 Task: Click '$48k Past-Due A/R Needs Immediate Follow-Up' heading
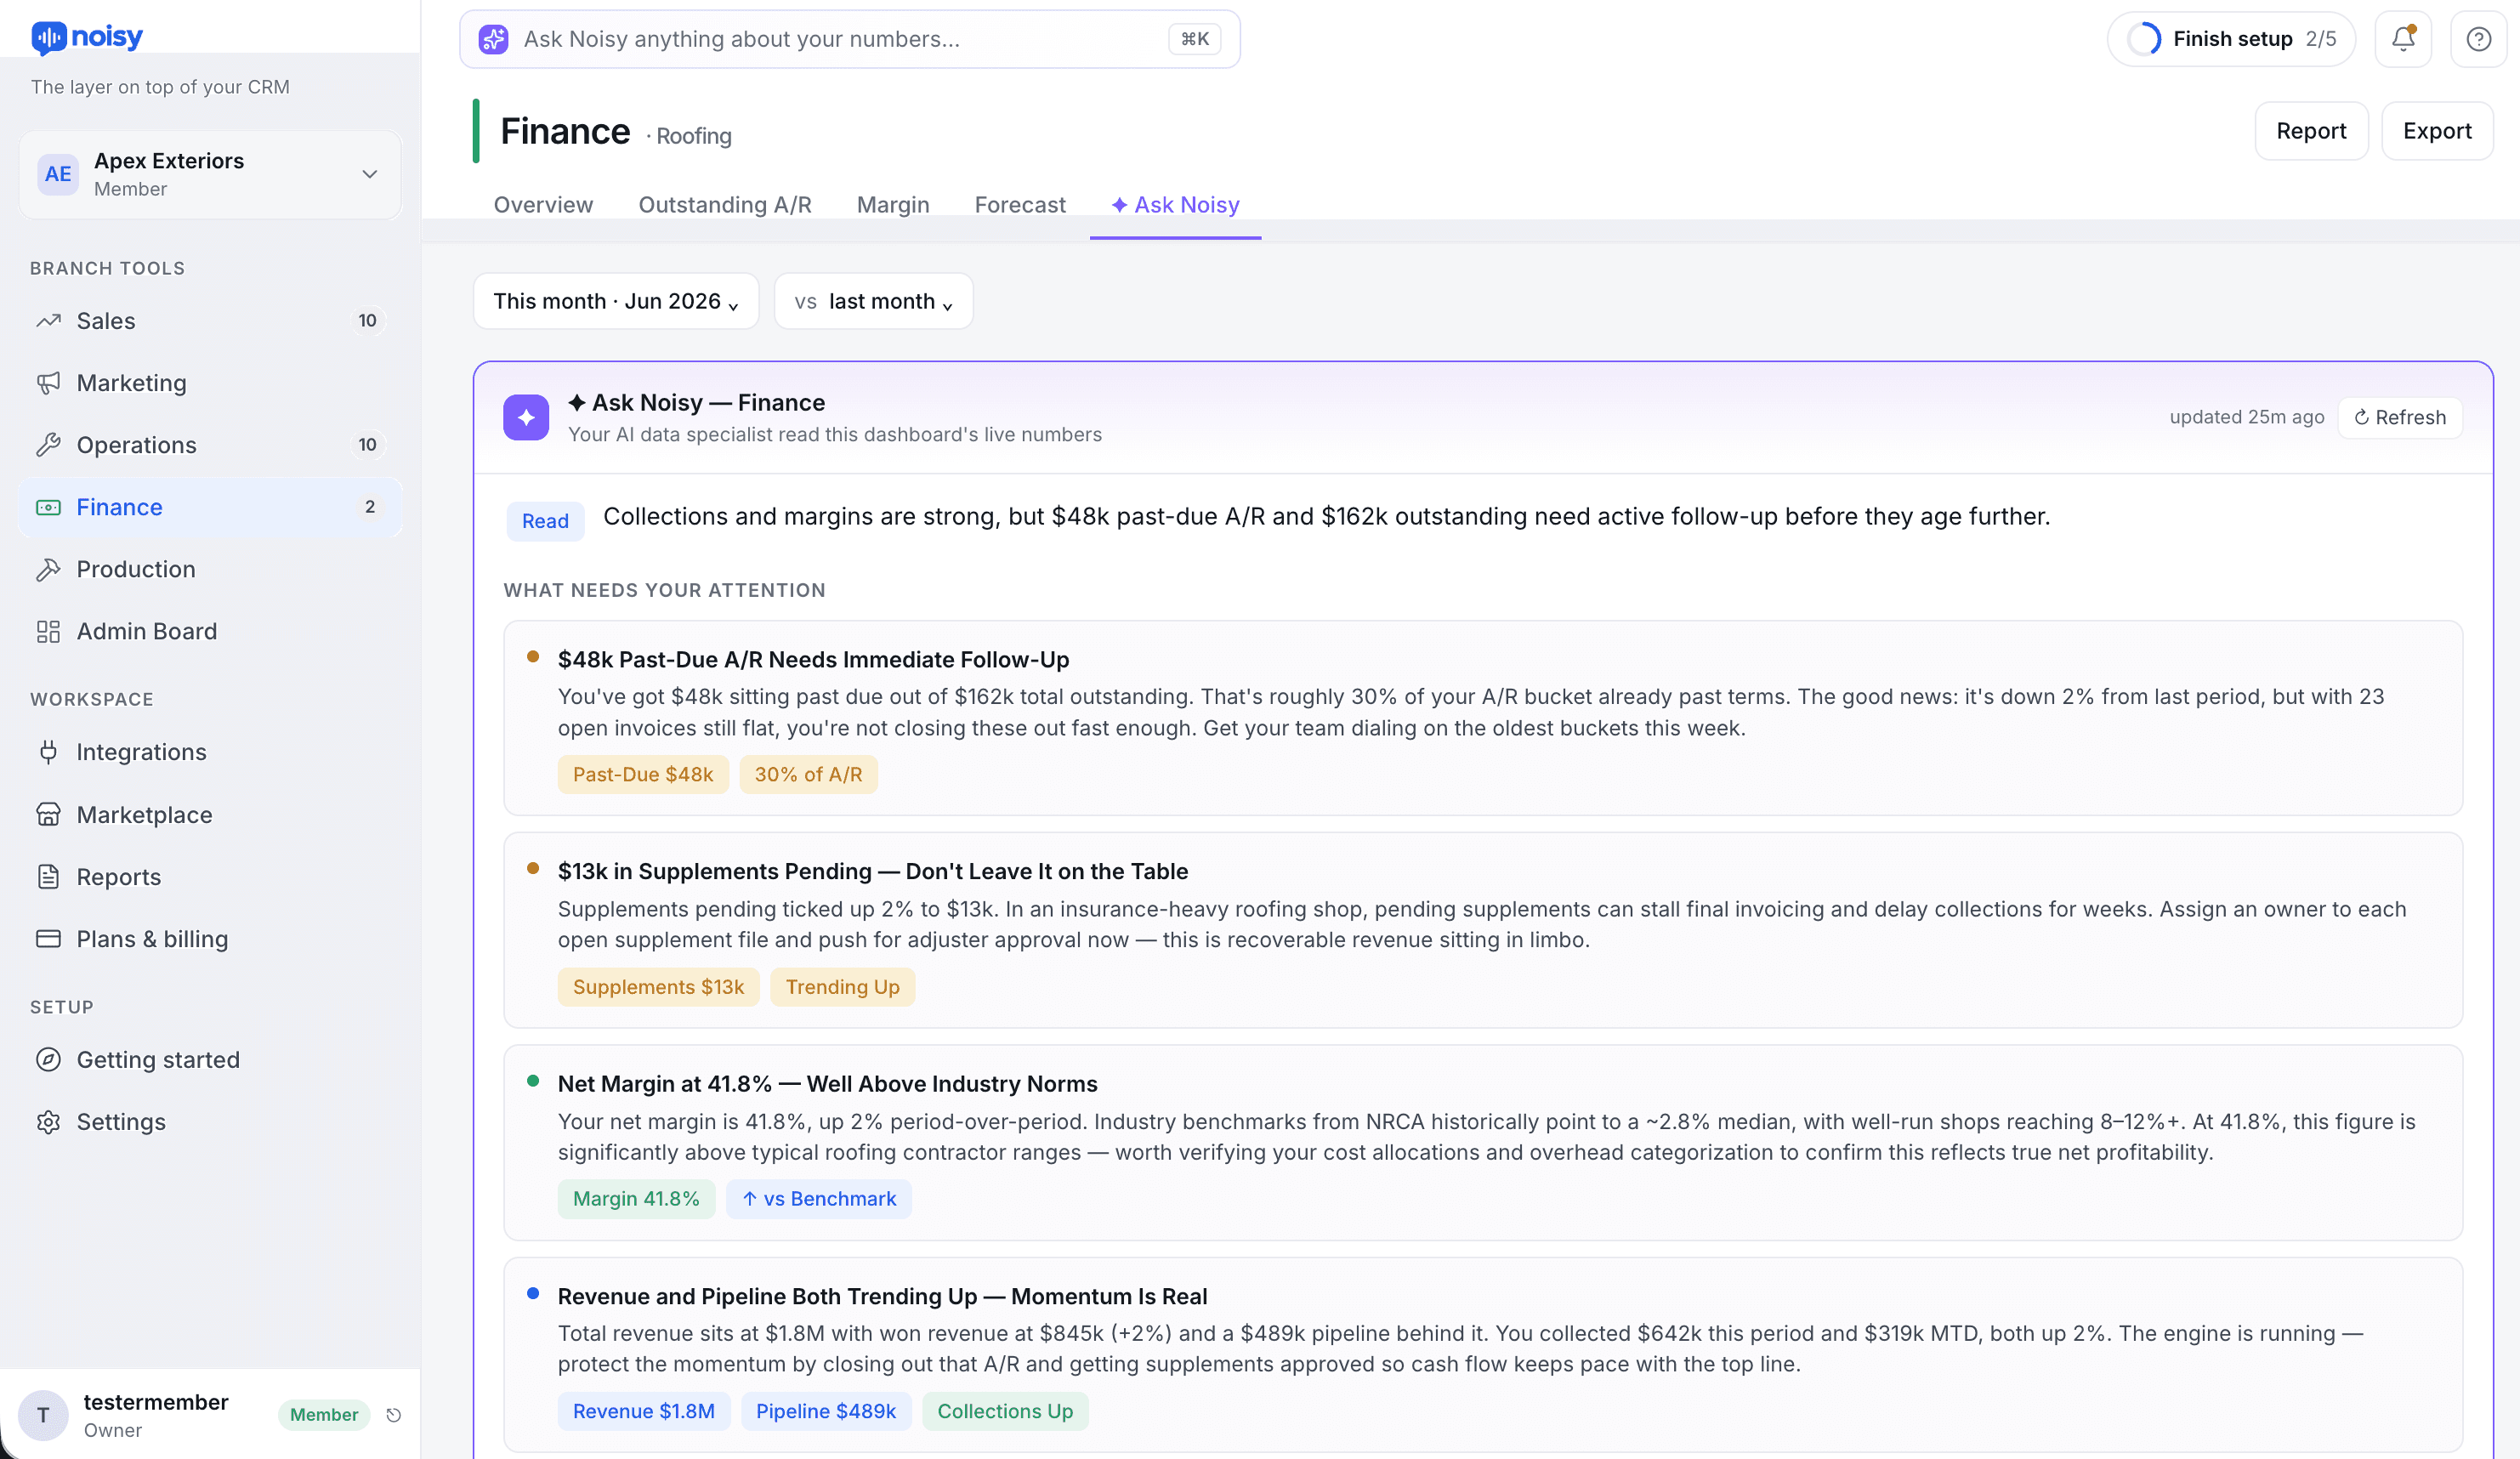pos(813,659)
